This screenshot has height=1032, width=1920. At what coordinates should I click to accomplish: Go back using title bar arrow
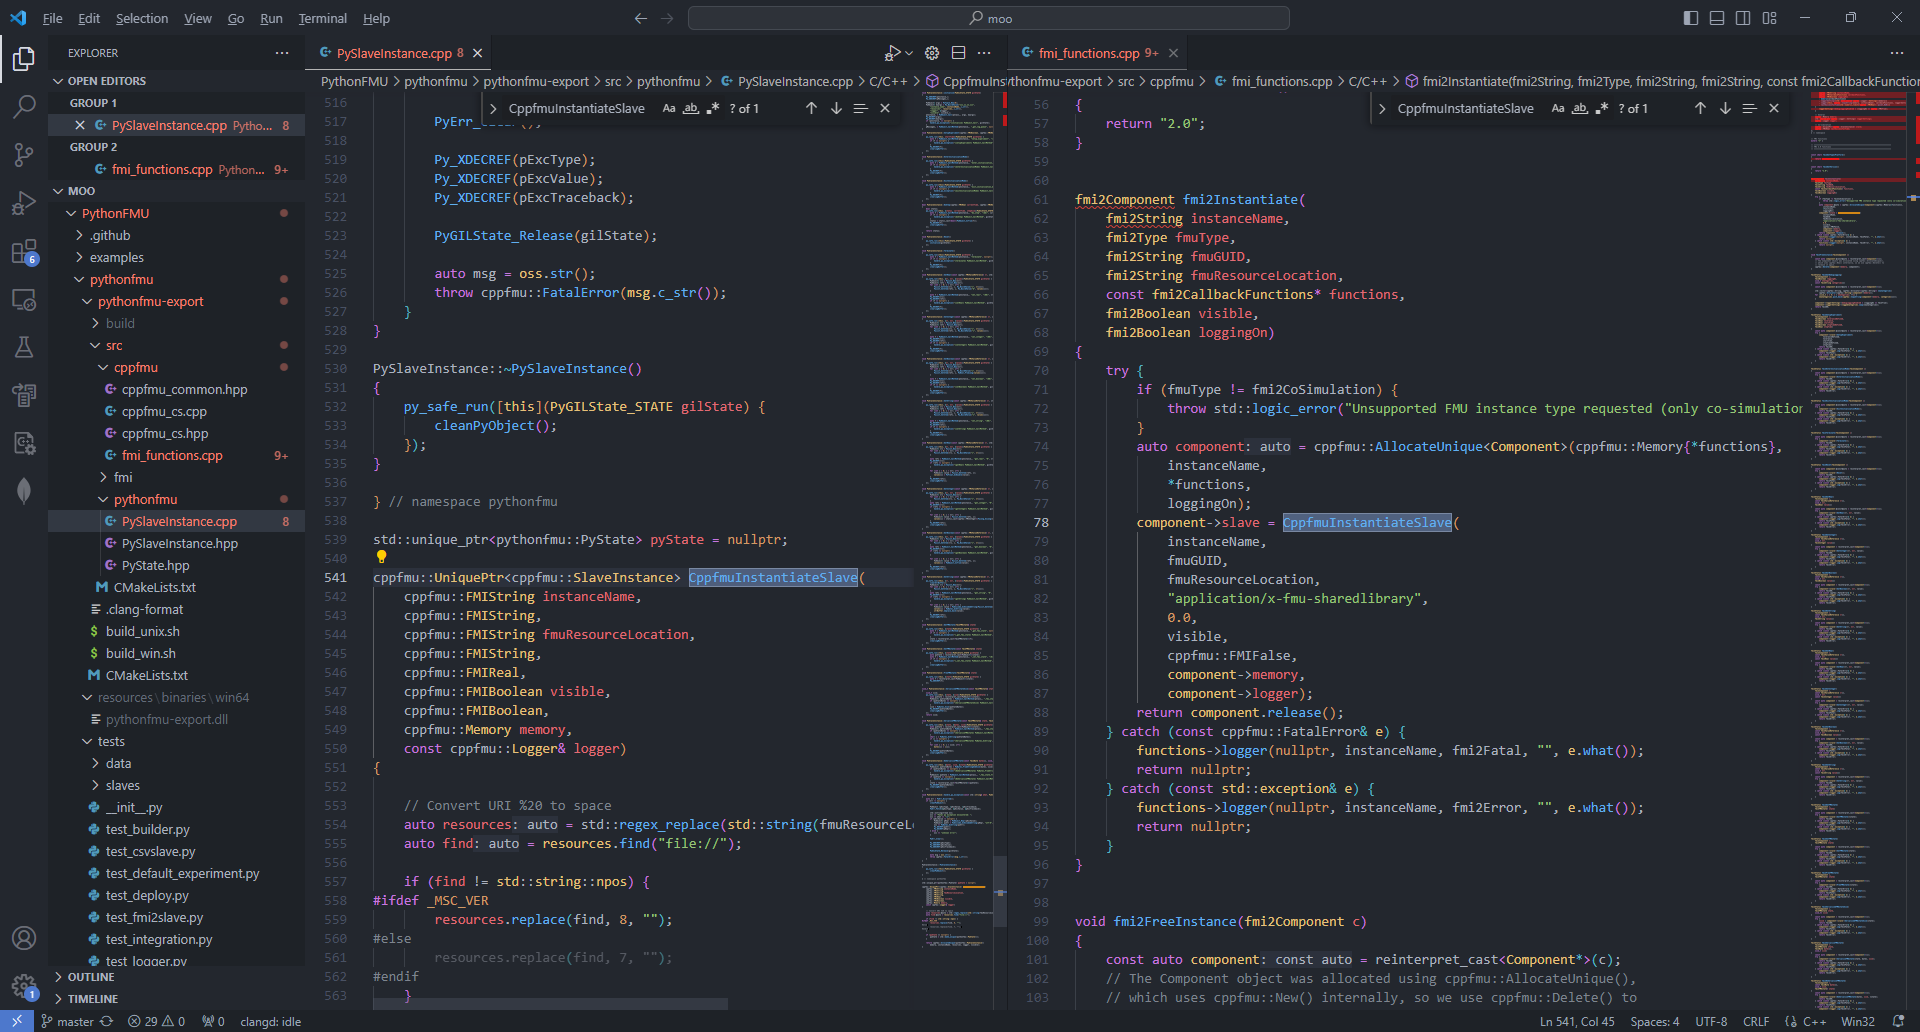(x=641, y=18)
